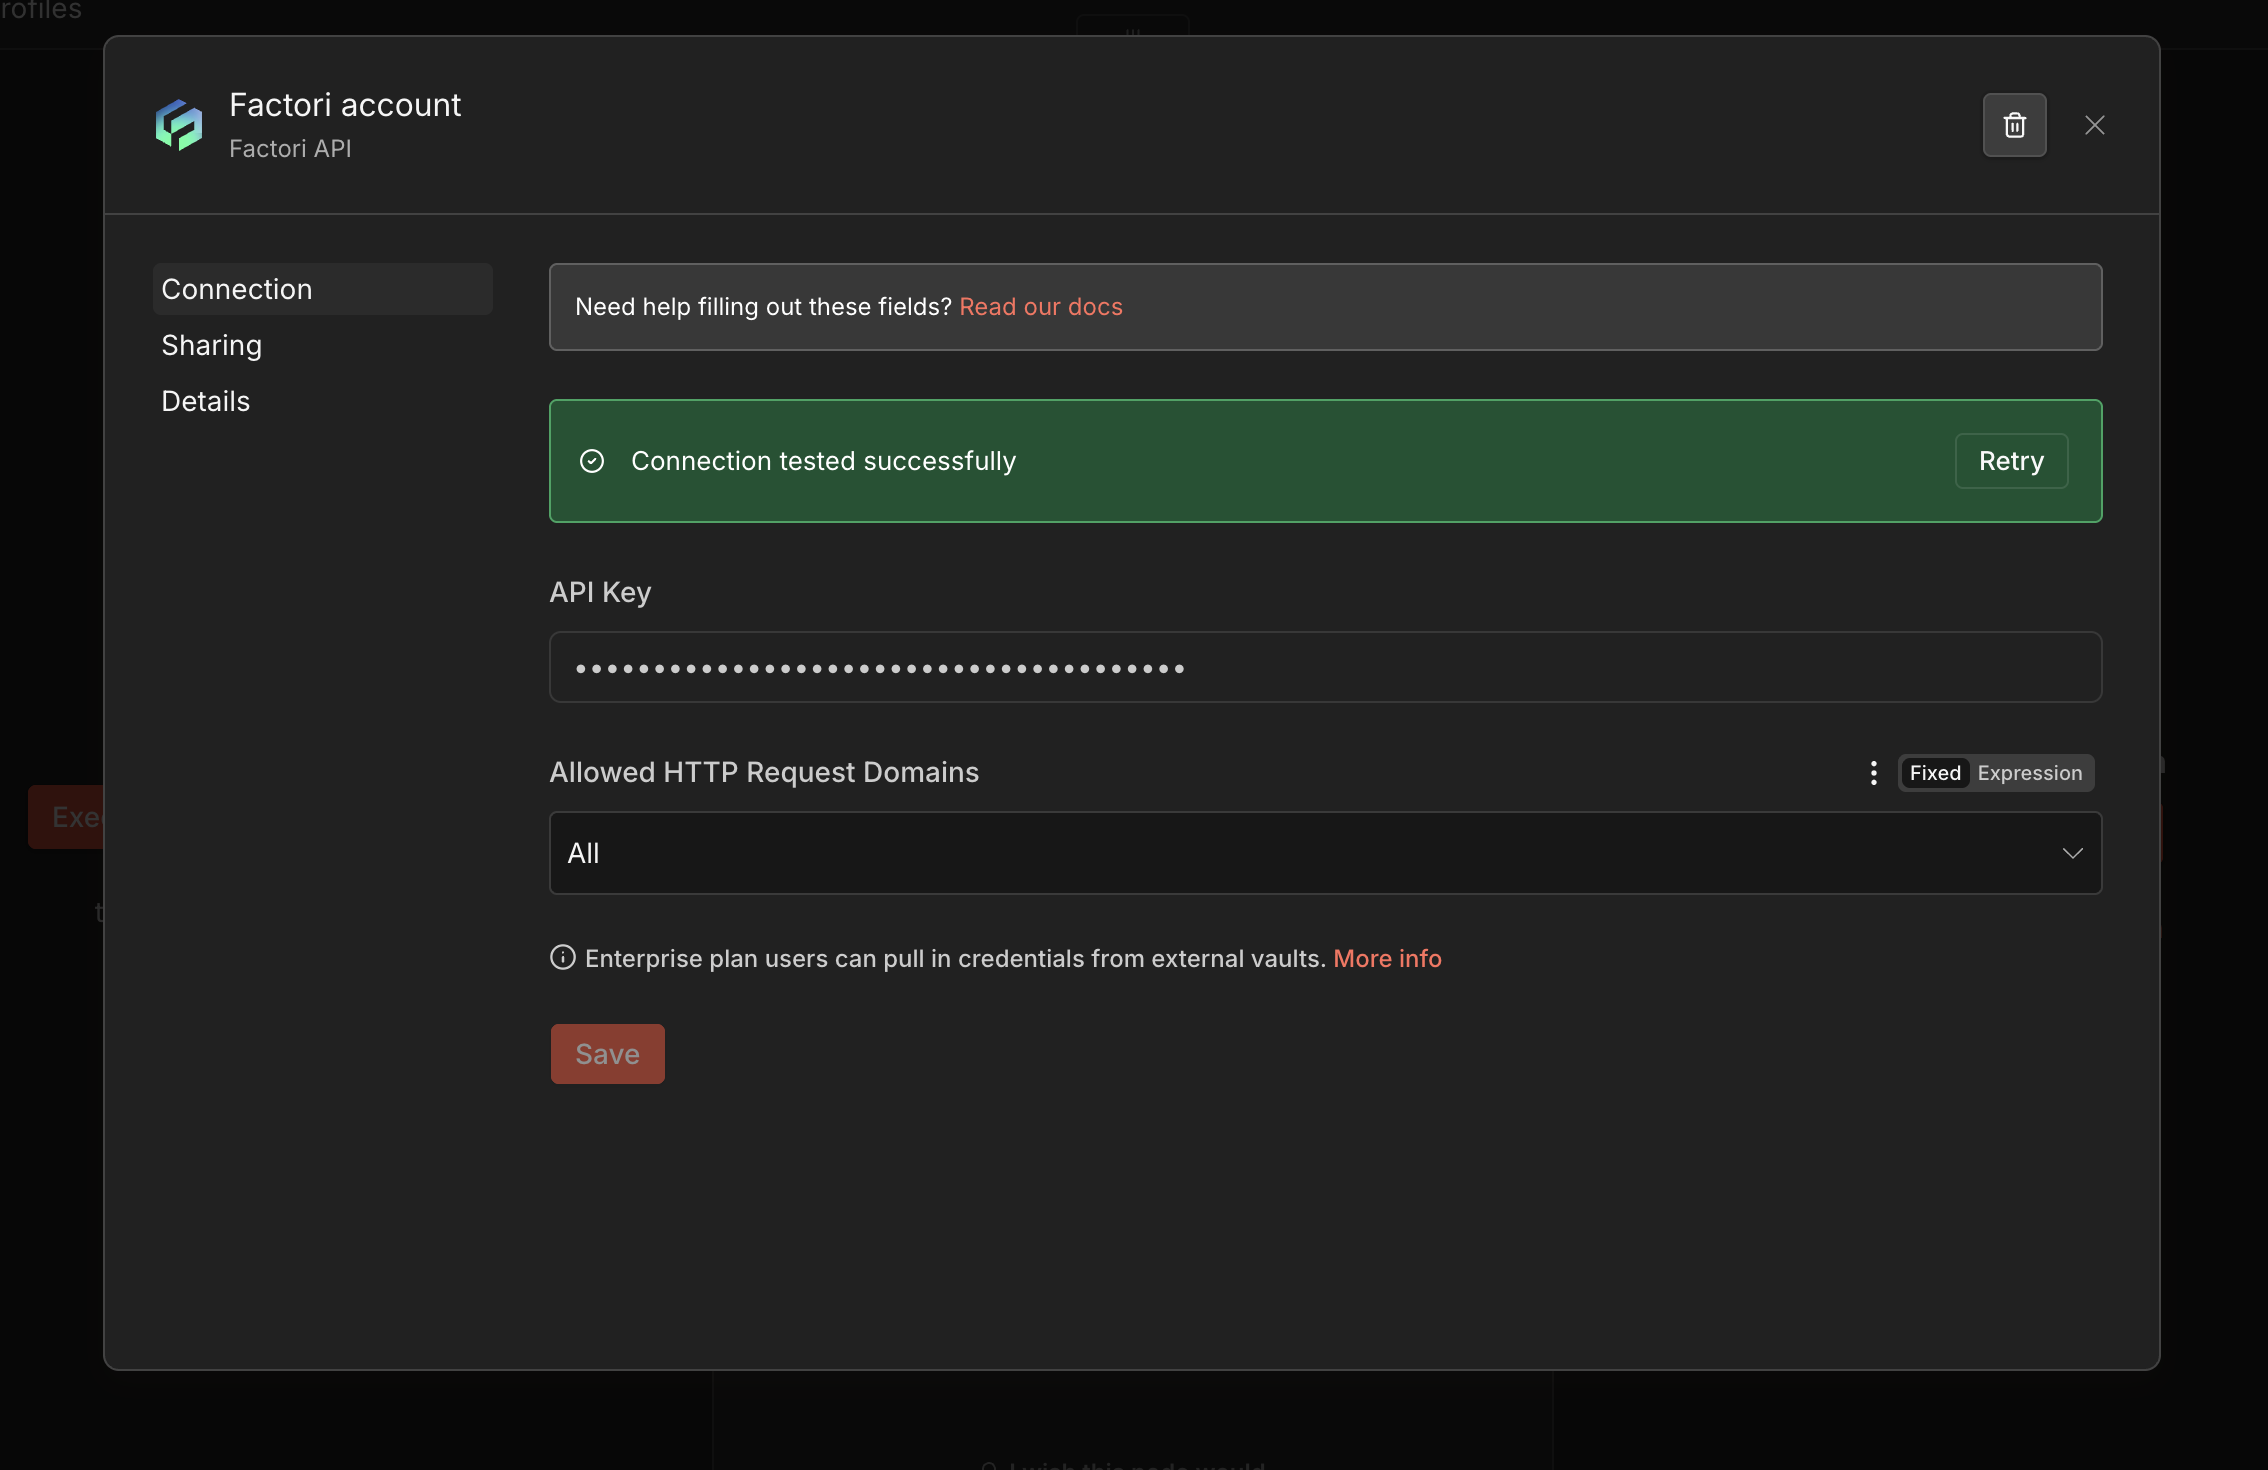Click the Connection tested successfully banner
Image resolution: width=2268 pixels, height=1470 pixels.
coord(1200,461)
